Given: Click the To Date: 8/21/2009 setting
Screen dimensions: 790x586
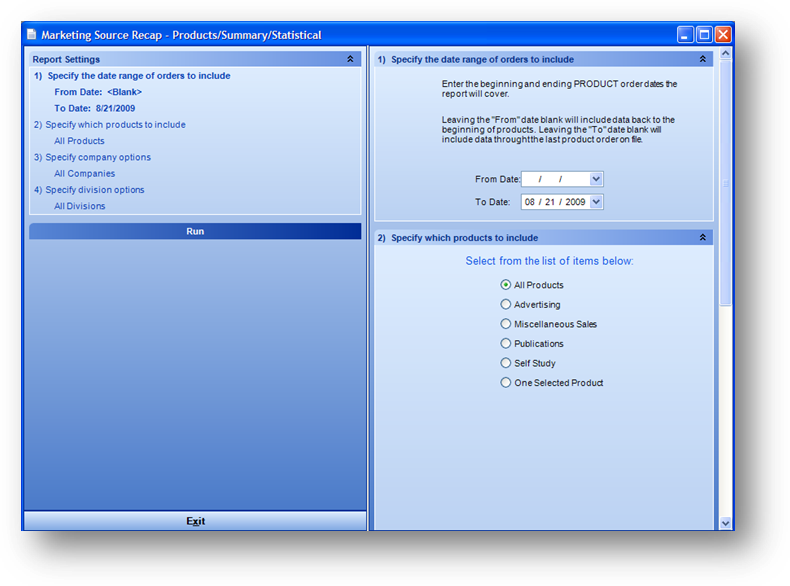Looking at the screenshot, I should coord(95,108).
